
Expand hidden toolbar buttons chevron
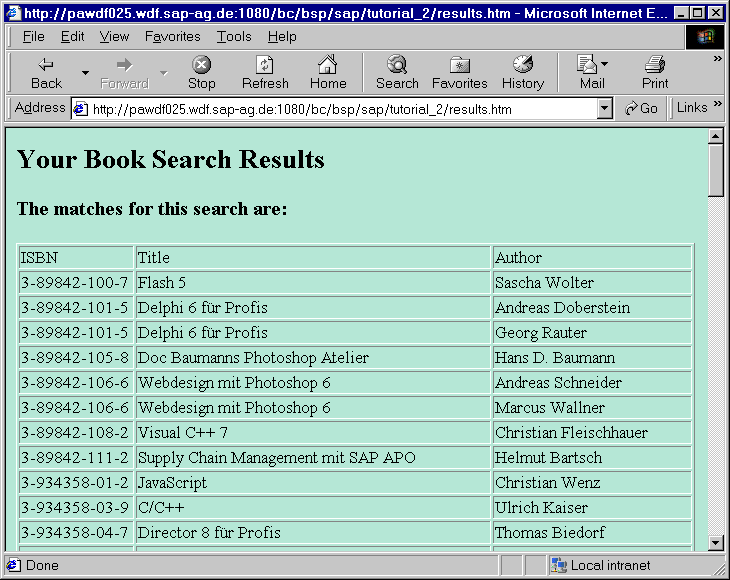pos(718,59)
